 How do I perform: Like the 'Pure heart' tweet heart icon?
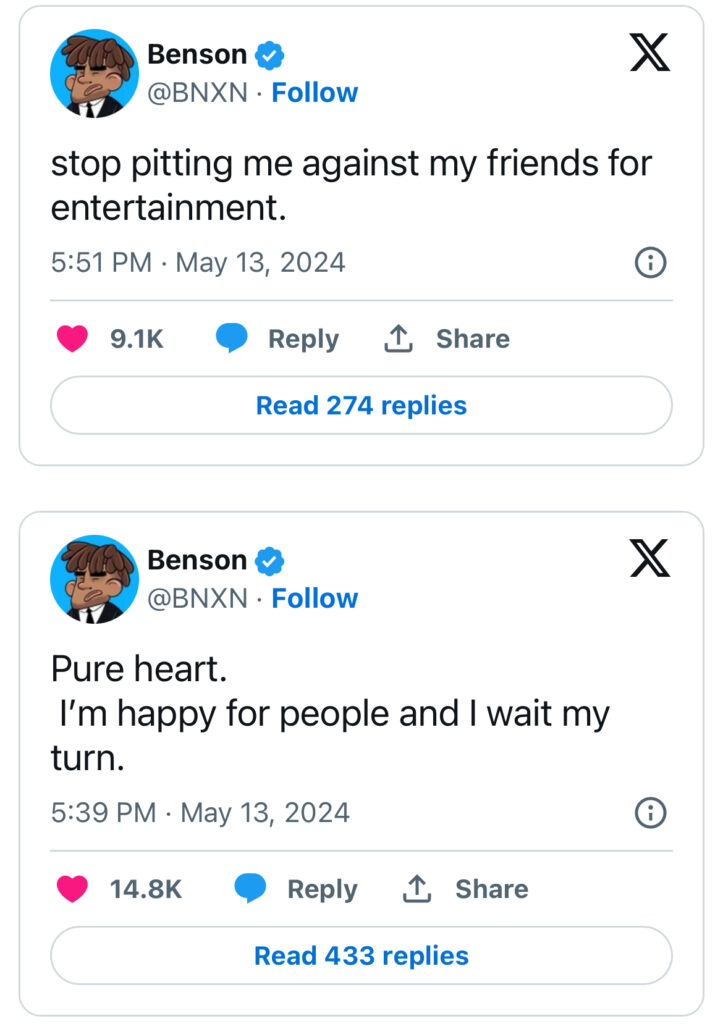[72, 889]
